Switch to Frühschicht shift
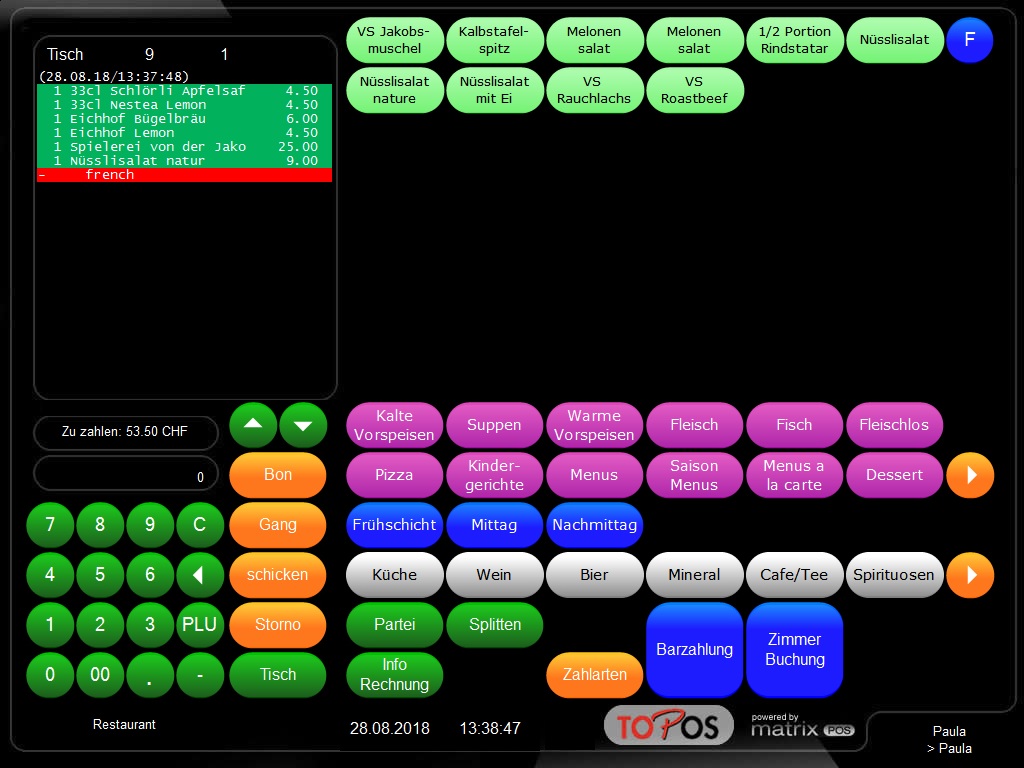This screenshot has width=1024, height=768. point(394,525)
